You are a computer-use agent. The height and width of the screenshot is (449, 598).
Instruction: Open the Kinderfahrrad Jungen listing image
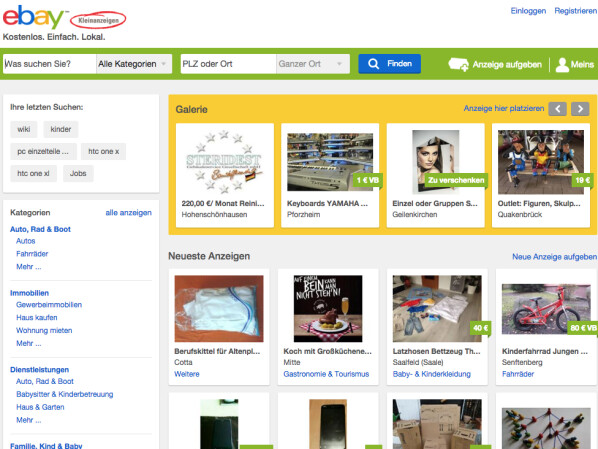coord(546,309)
